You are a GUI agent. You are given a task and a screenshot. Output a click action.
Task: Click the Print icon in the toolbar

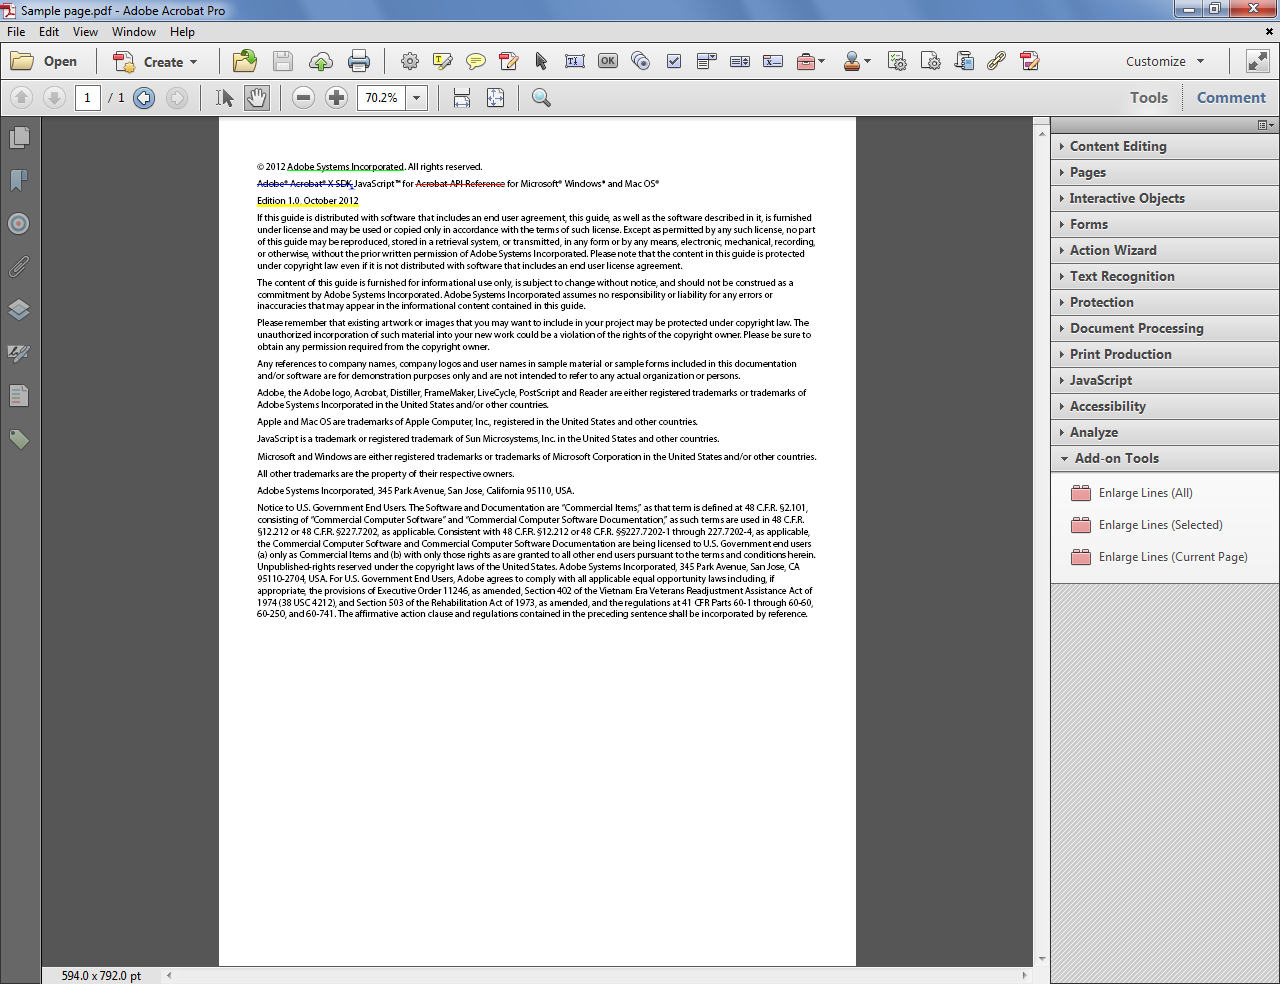359,61
